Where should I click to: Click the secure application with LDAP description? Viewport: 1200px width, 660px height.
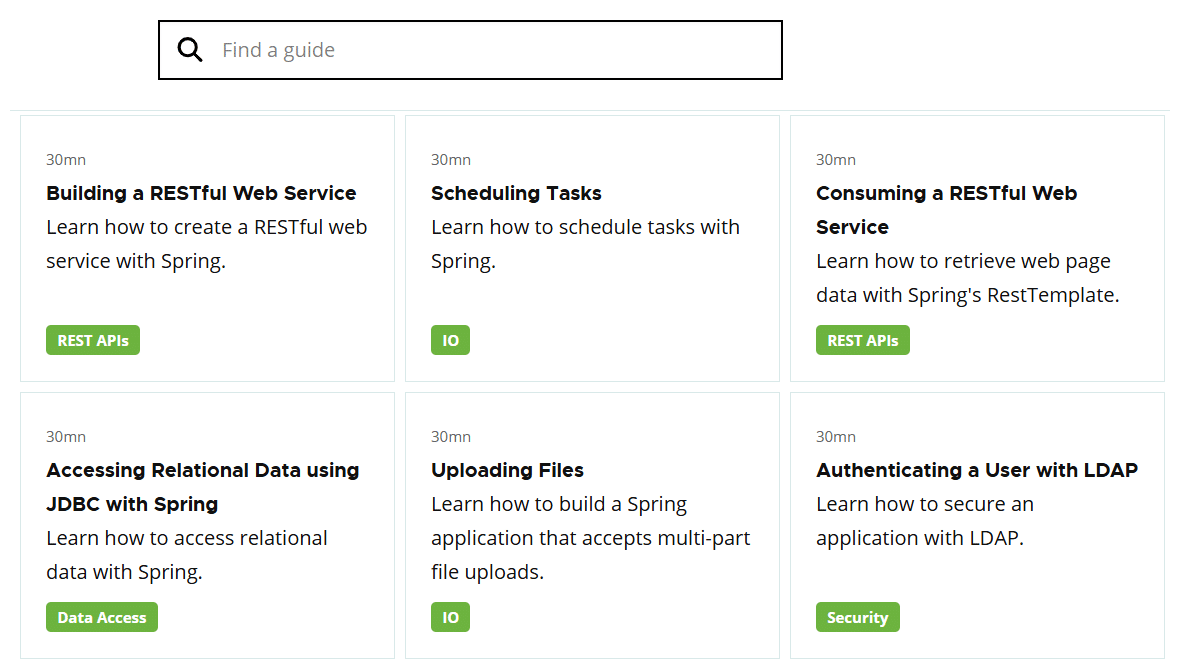point(924,521)
